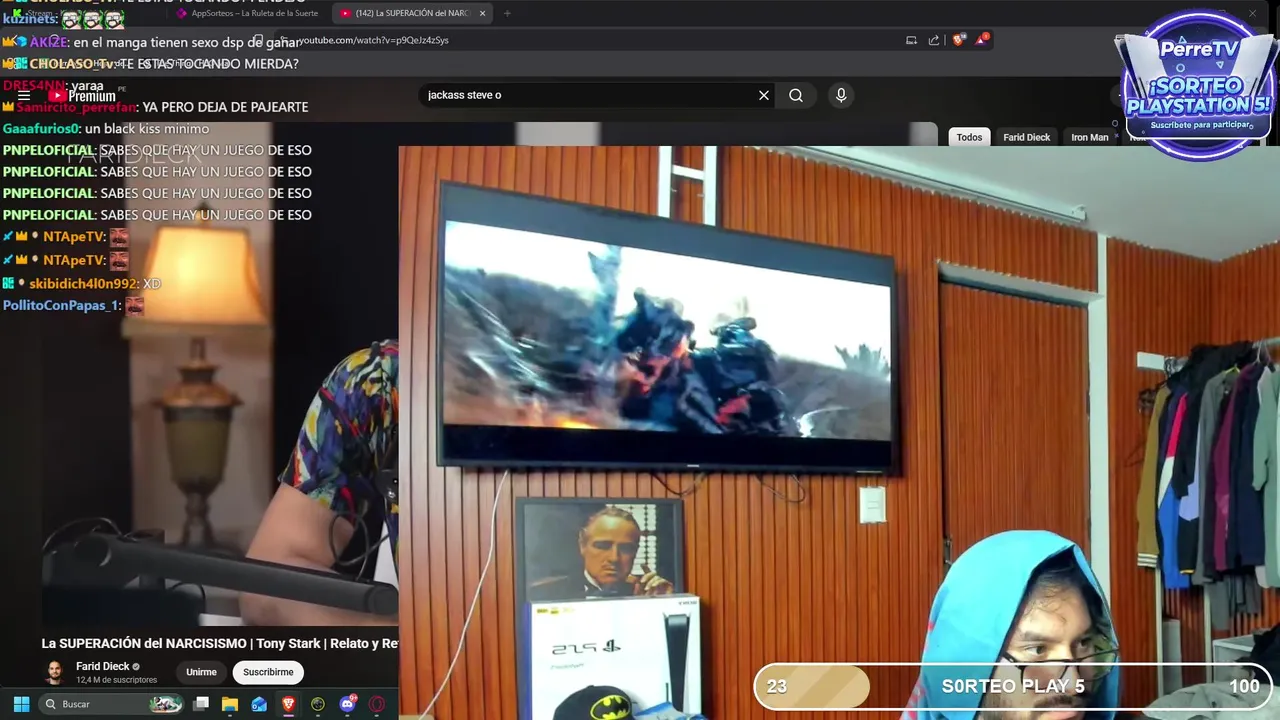Click chat username DRES4NN

point(33,85)
